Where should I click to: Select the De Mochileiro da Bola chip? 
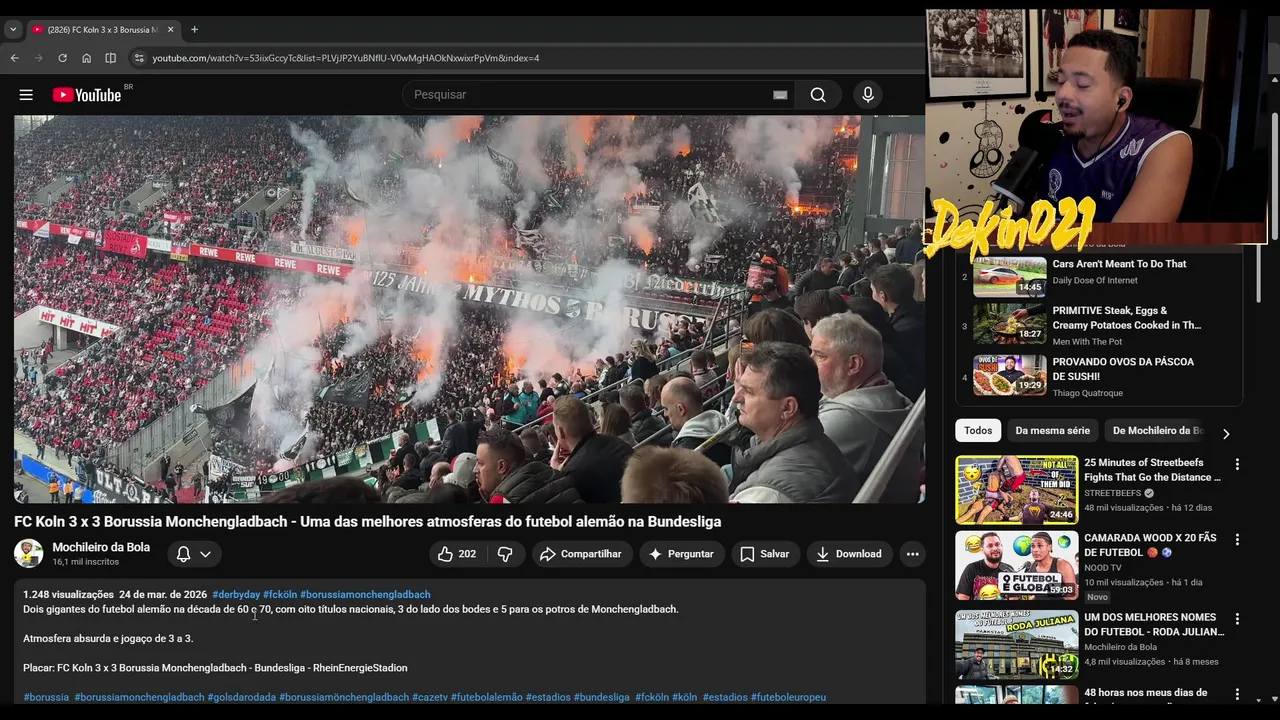(x=1158, y=431)
